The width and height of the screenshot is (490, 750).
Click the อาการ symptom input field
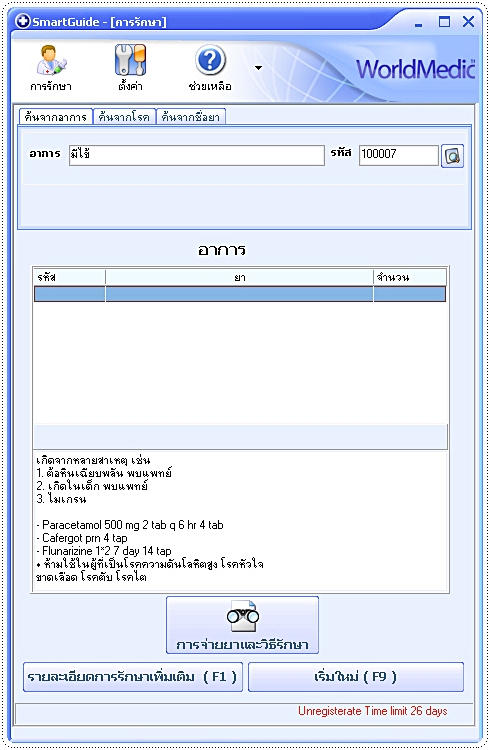point(197,155)
